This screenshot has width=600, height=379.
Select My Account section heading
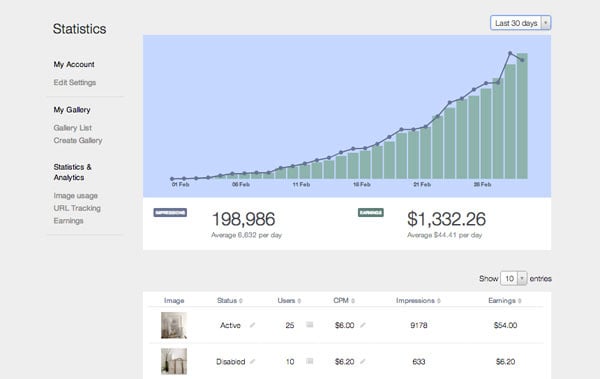[x=74, y=64]
